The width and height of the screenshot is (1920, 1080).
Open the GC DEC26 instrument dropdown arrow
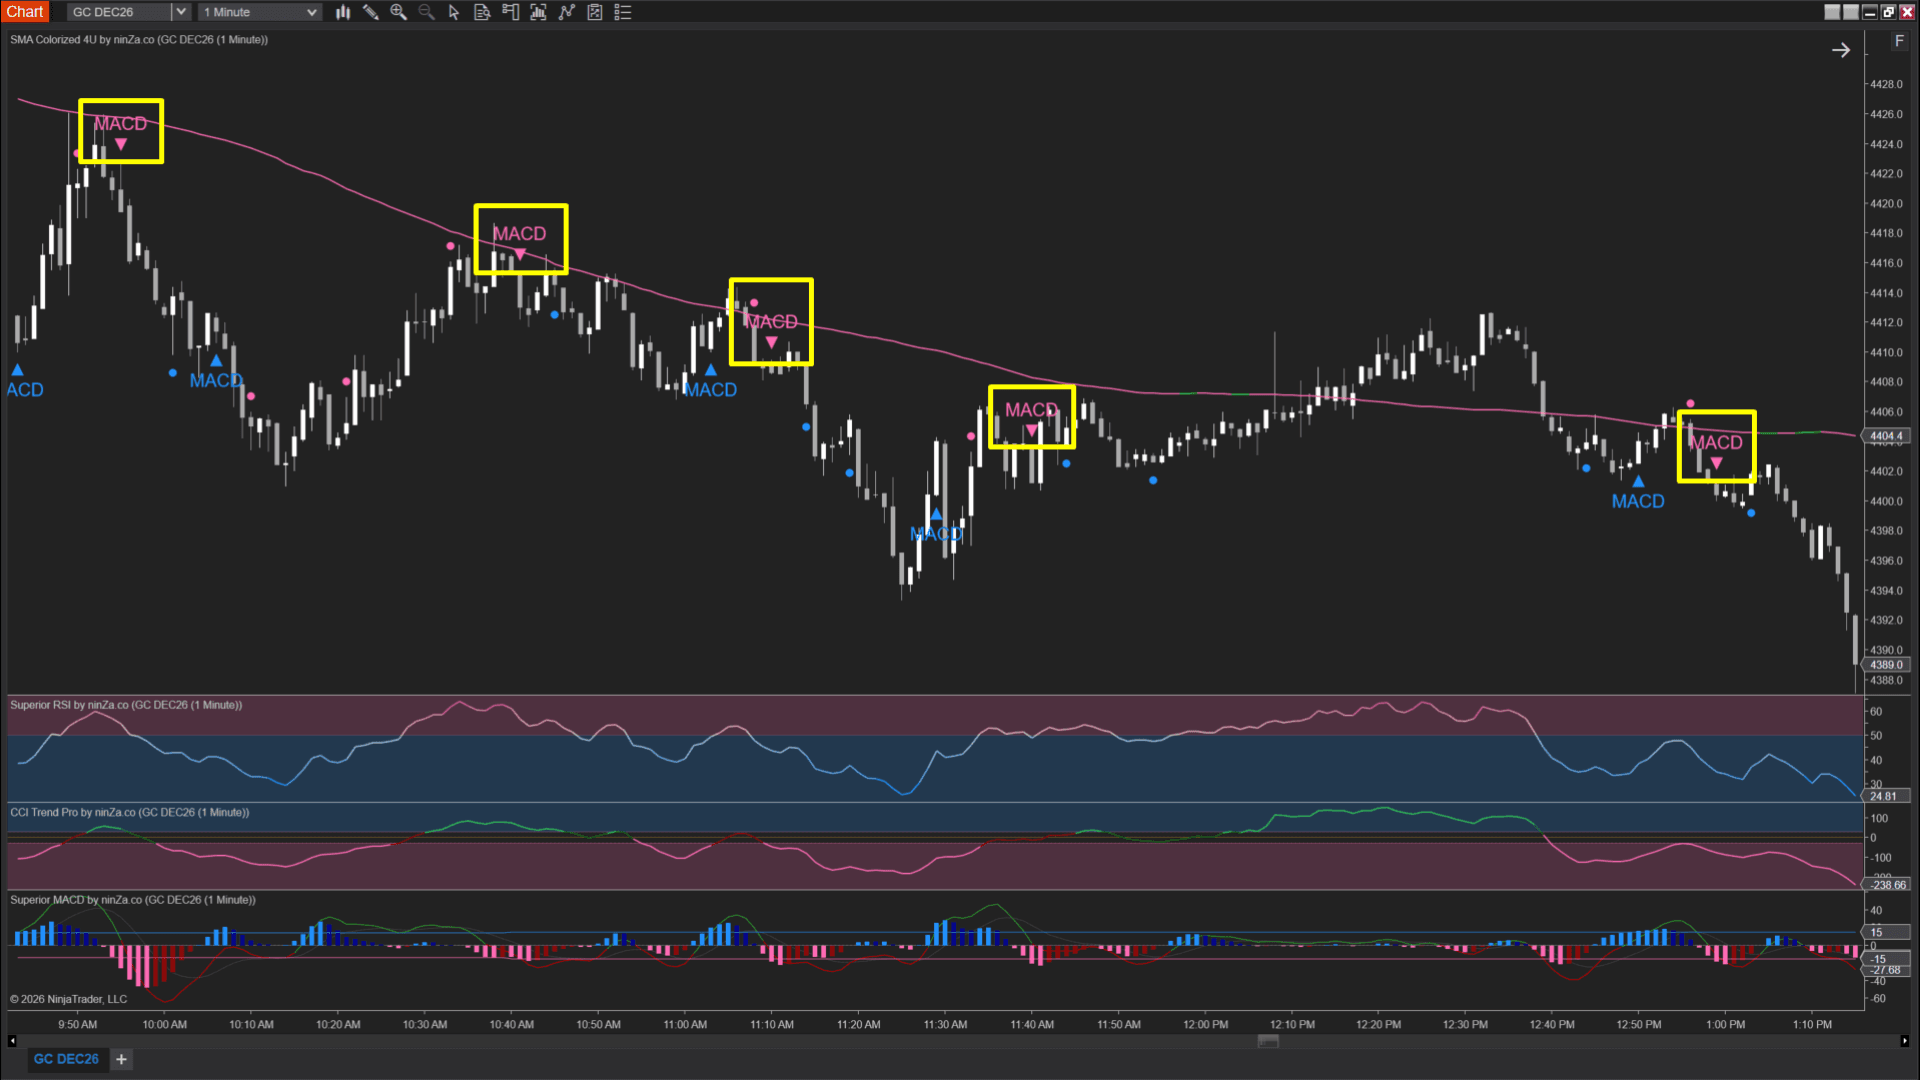181,12
